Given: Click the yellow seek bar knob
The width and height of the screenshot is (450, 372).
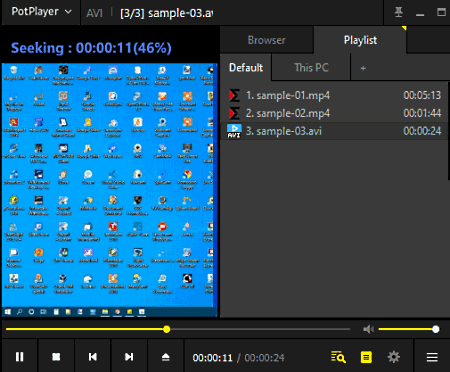Looking at the screenshot, I should coord(167,329).
